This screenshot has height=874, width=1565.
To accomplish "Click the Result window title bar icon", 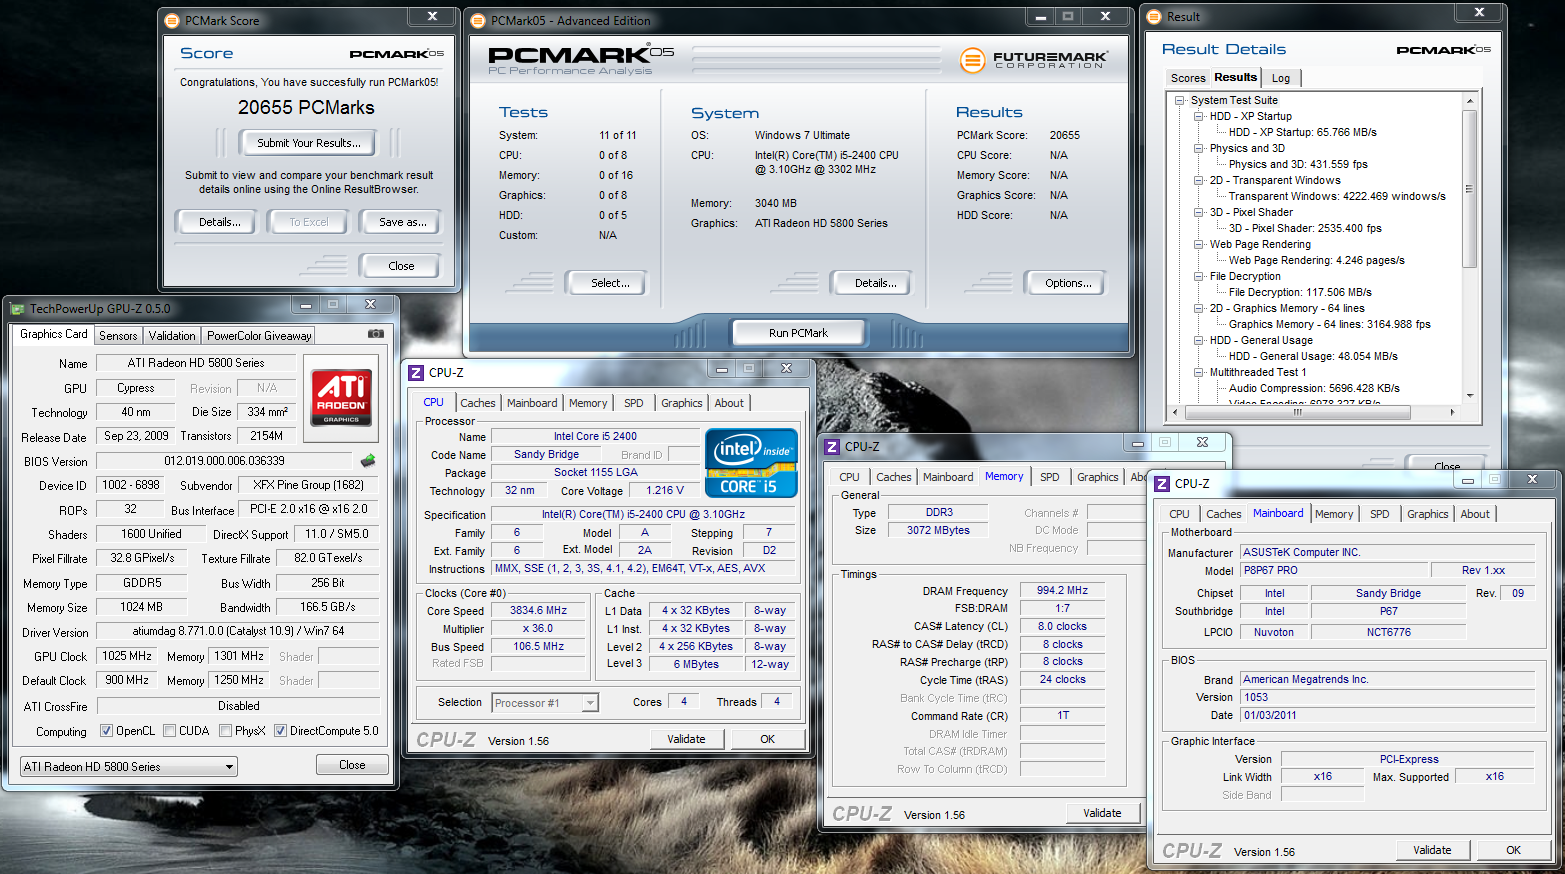I will pyautogui.click(x=1154, y=16).
